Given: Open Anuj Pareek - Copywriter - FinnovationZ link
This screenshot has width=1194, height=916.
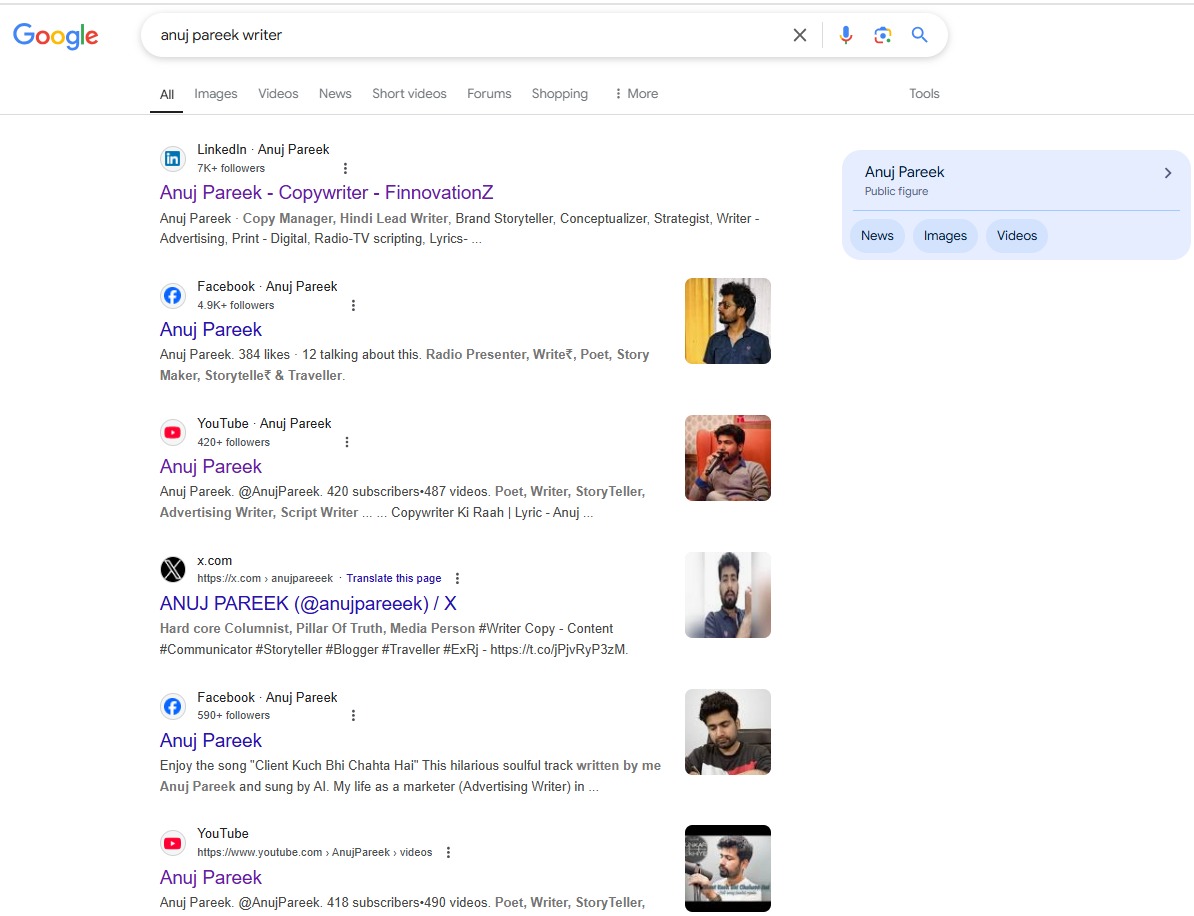Looking at the screenshot, I should point(326,193).
